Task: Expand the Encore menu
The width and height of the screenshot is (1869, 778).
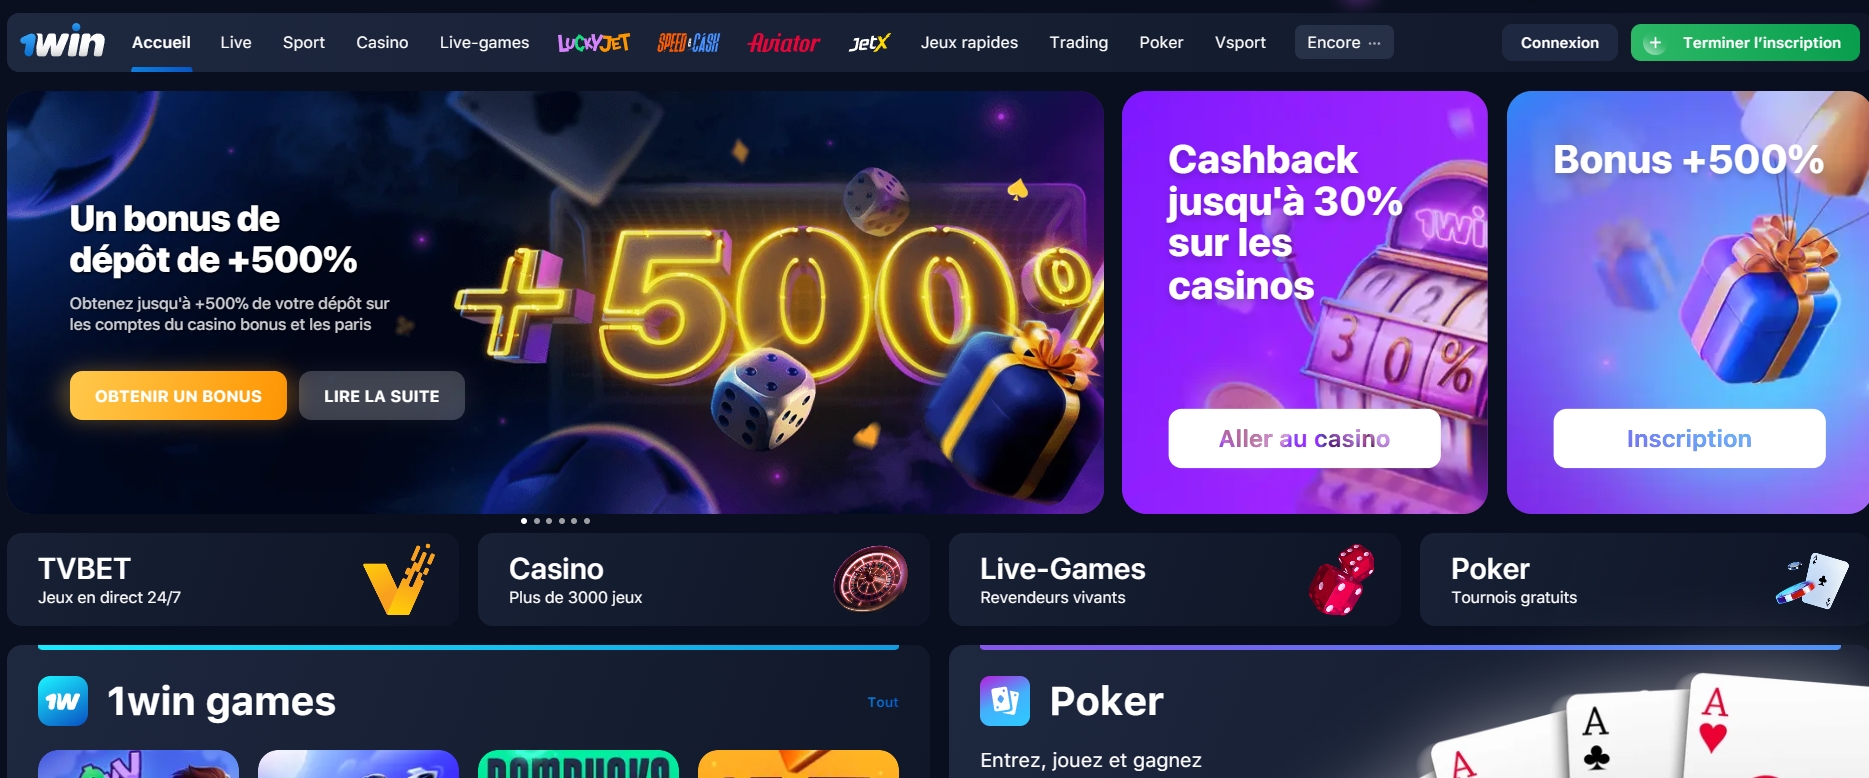Action: pos(1344,42)
